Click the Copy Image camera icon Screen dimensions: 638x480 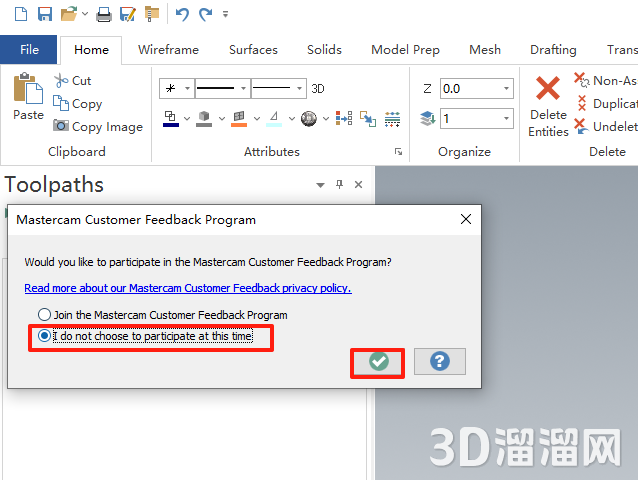click(x=61, y=127)
